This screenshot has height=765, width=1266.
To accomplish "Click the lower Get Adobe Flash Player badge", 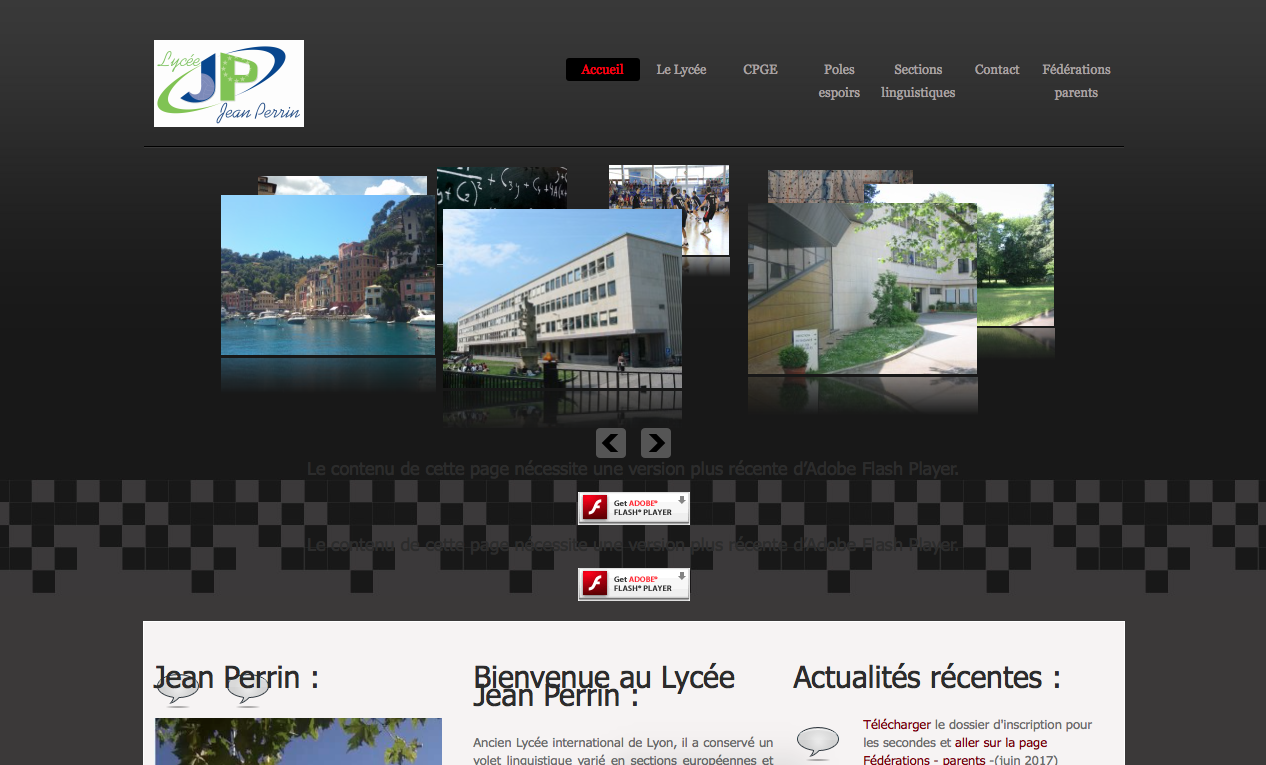I will (x=634, y=584).
